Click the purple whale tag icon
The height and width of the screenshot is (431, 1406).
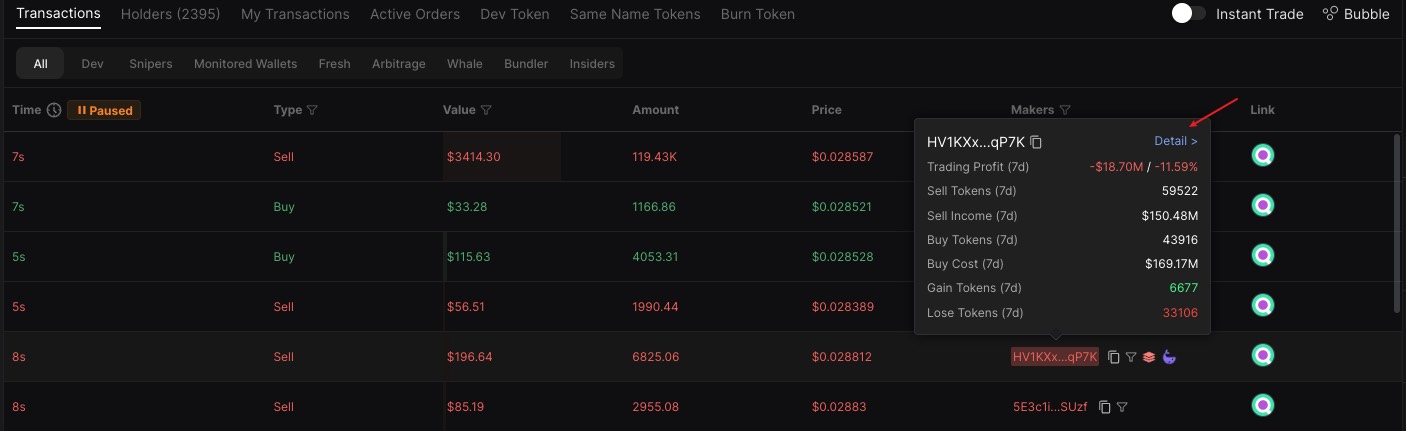[1169, 357]
